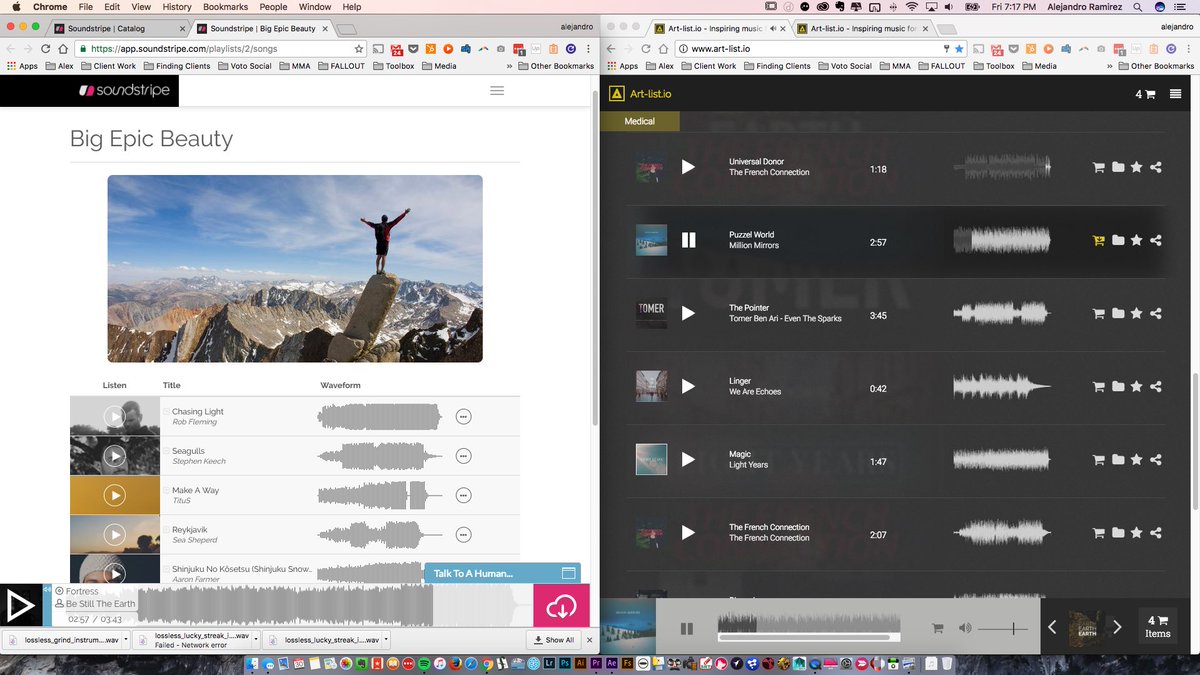Click the Soundstripe logo
The height and width of the screenshot is (675, 1200).
(x=124, y=90)
